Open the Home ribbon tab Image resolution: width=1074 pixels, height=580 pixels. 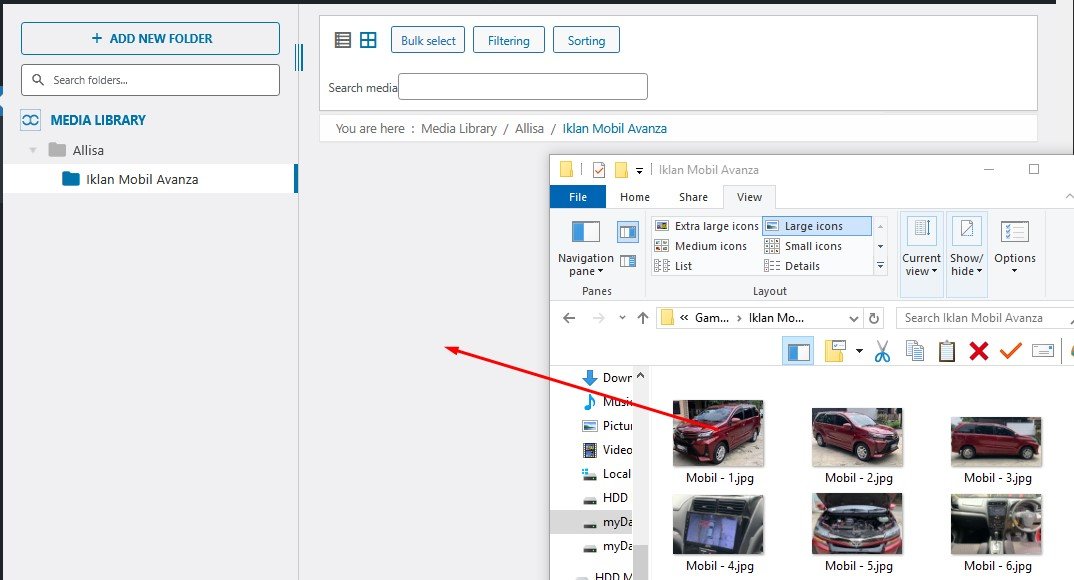[634, 197]
